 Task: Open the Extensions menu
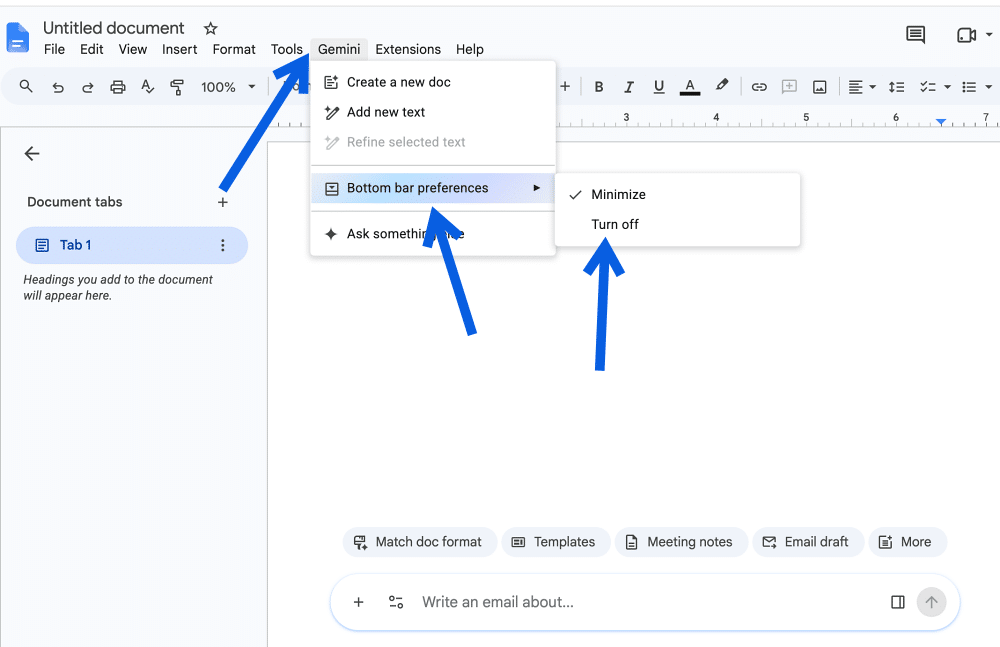coord(408,49)
